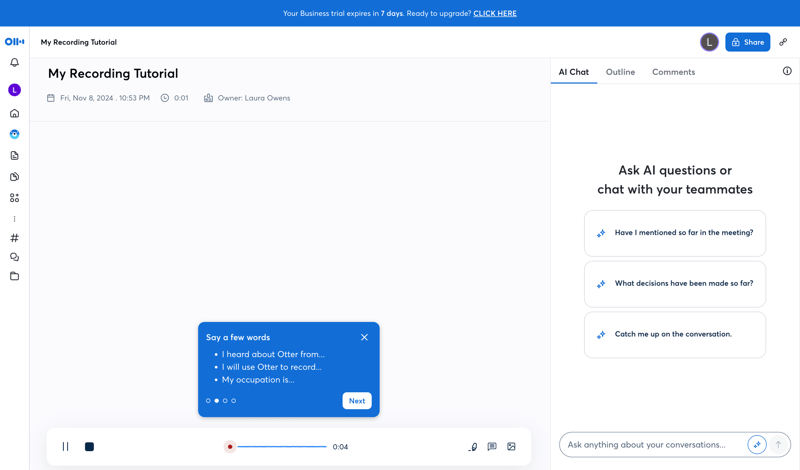Image resolution: width=800 pixels, height=470 pixels.
Task: Click the date 'Fri, Nov 8, 2024 . 10:53 PM'
Action: 105,98
